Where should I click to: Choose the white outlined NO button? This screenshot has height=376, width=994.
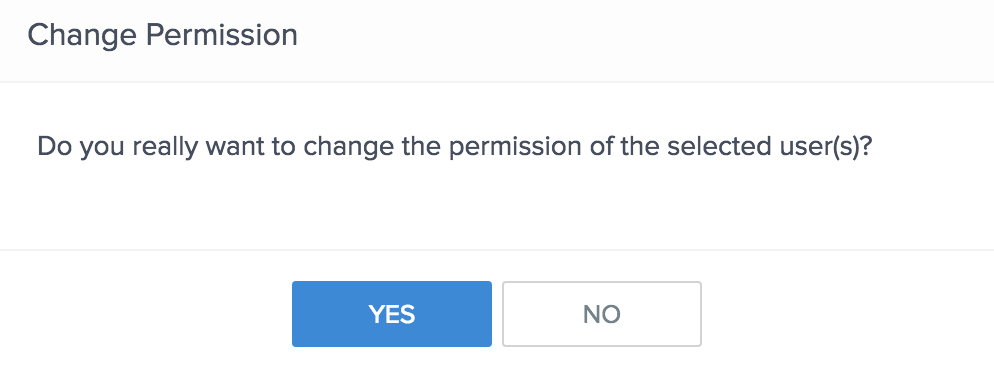[602, 314]
